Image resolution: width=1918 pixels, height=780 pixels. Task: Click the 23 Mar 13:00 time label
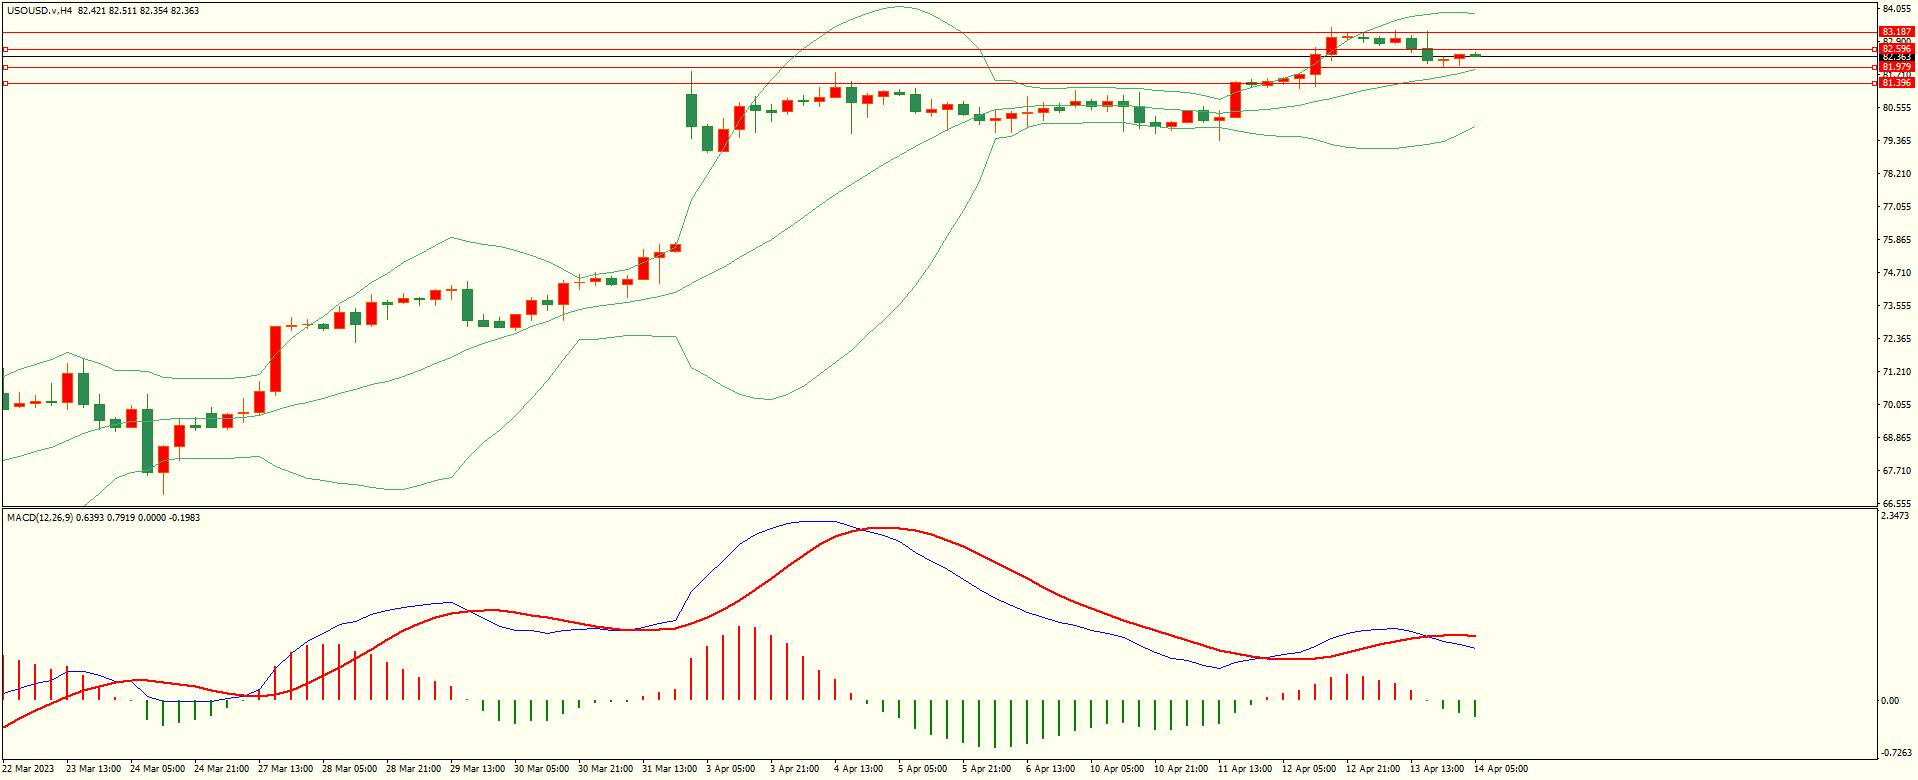point(93,769)
